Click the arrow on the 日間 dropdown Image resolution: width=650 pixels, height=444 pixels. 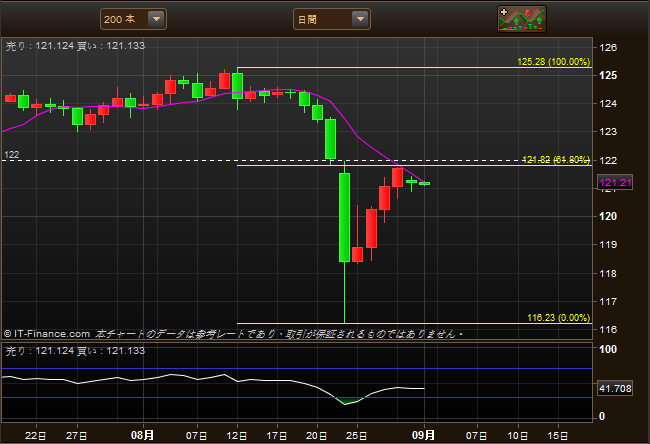pyautogui.click(x=360, y=19)
